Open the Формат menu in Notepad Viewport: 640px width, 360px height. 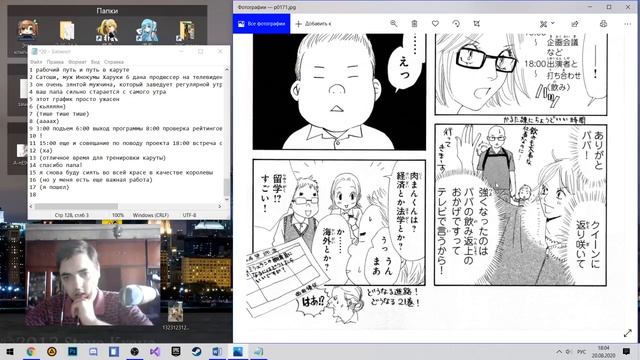[x=77, y=62]
